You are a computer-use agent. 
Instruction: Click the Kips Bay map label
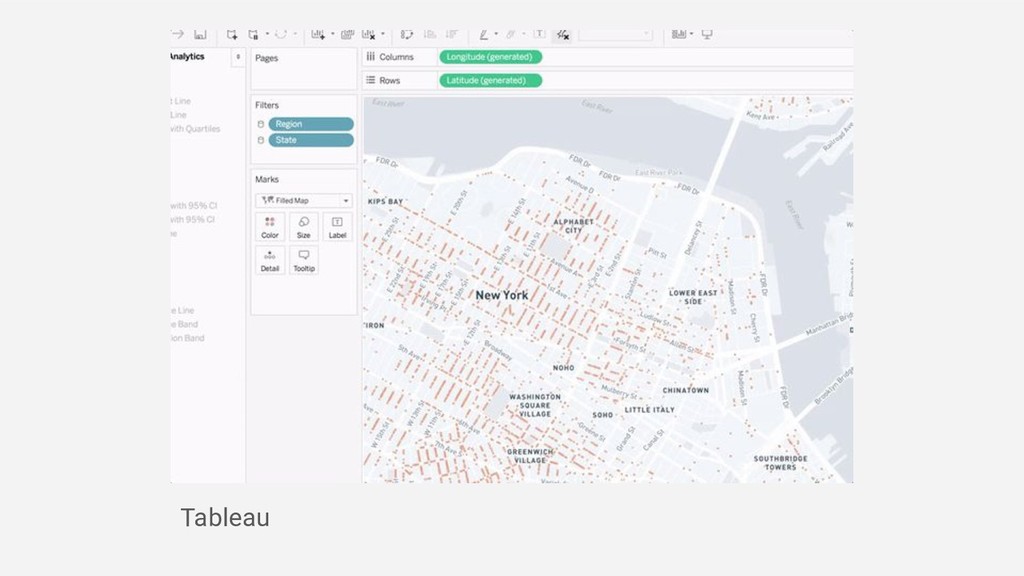coord(385,202)
